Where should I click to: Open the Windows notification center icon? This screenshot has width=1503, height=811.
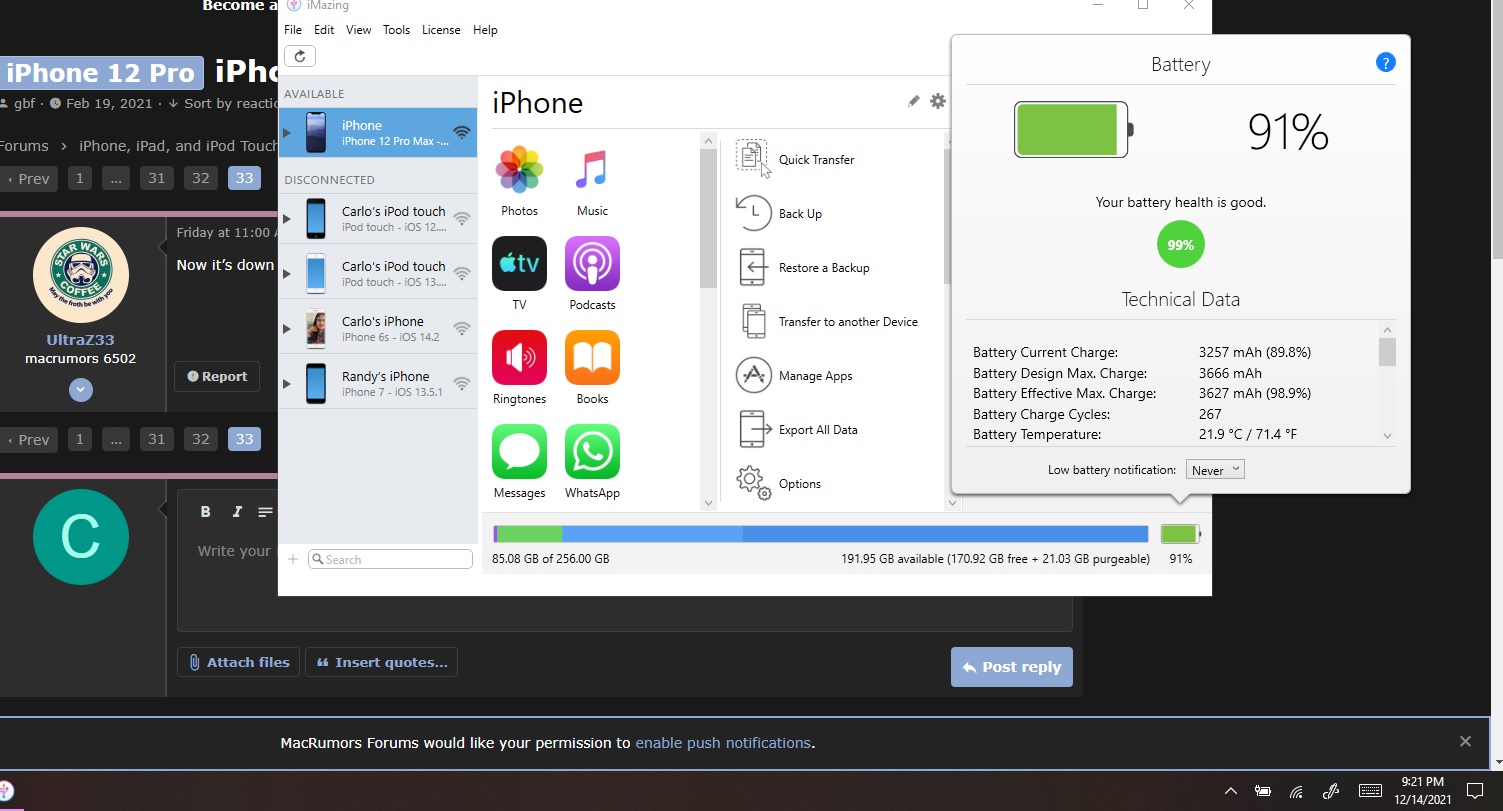pos(1474,791)
